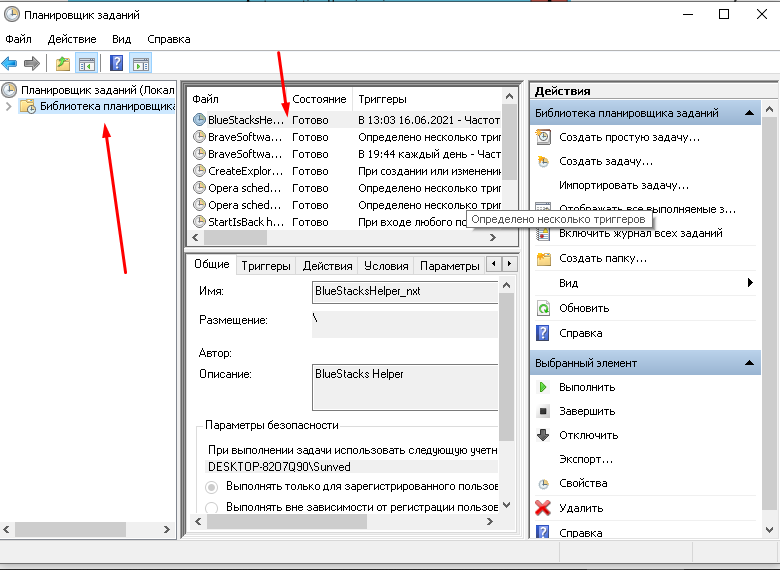The height and width of the screenshot is (570, 780).
Task: Click the Создать простую задачу icon
Action: click(543, 137)
